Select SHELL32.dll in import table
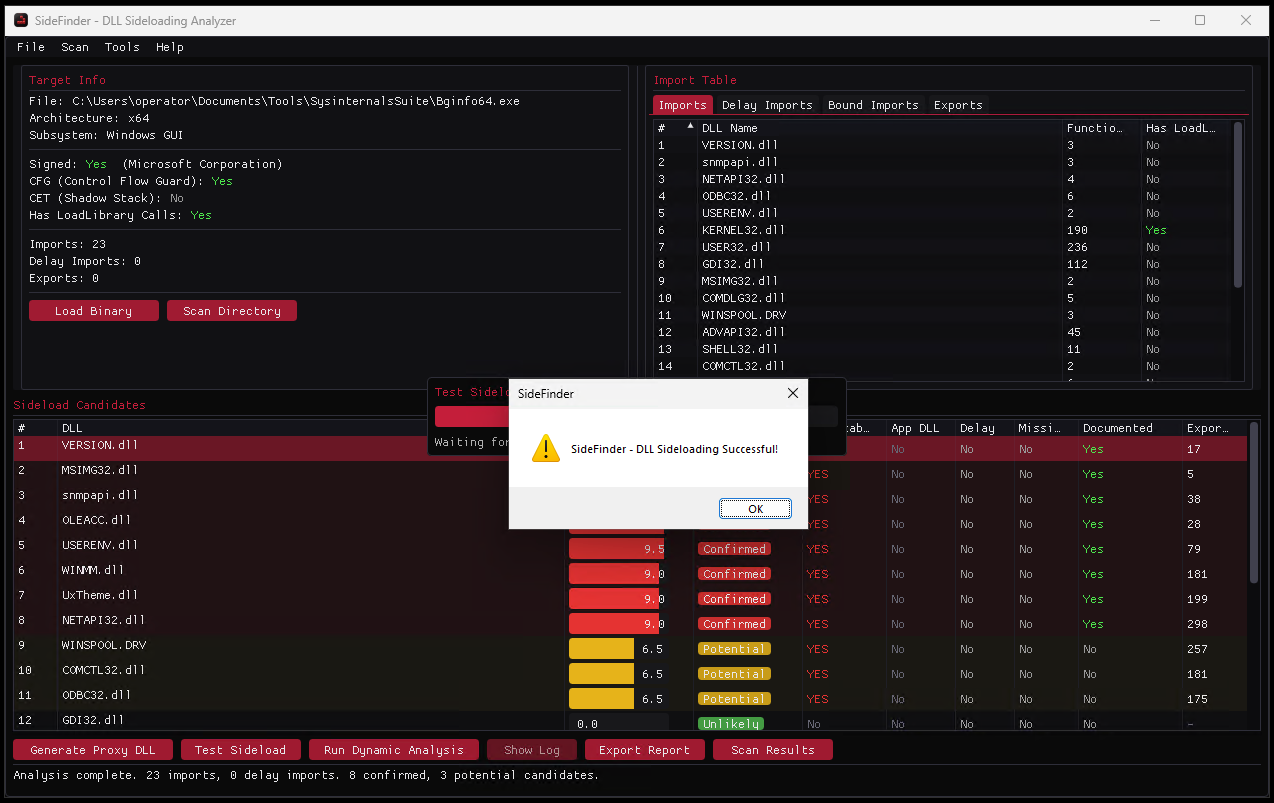The image size is (1274, 803). tap(944, 349)
